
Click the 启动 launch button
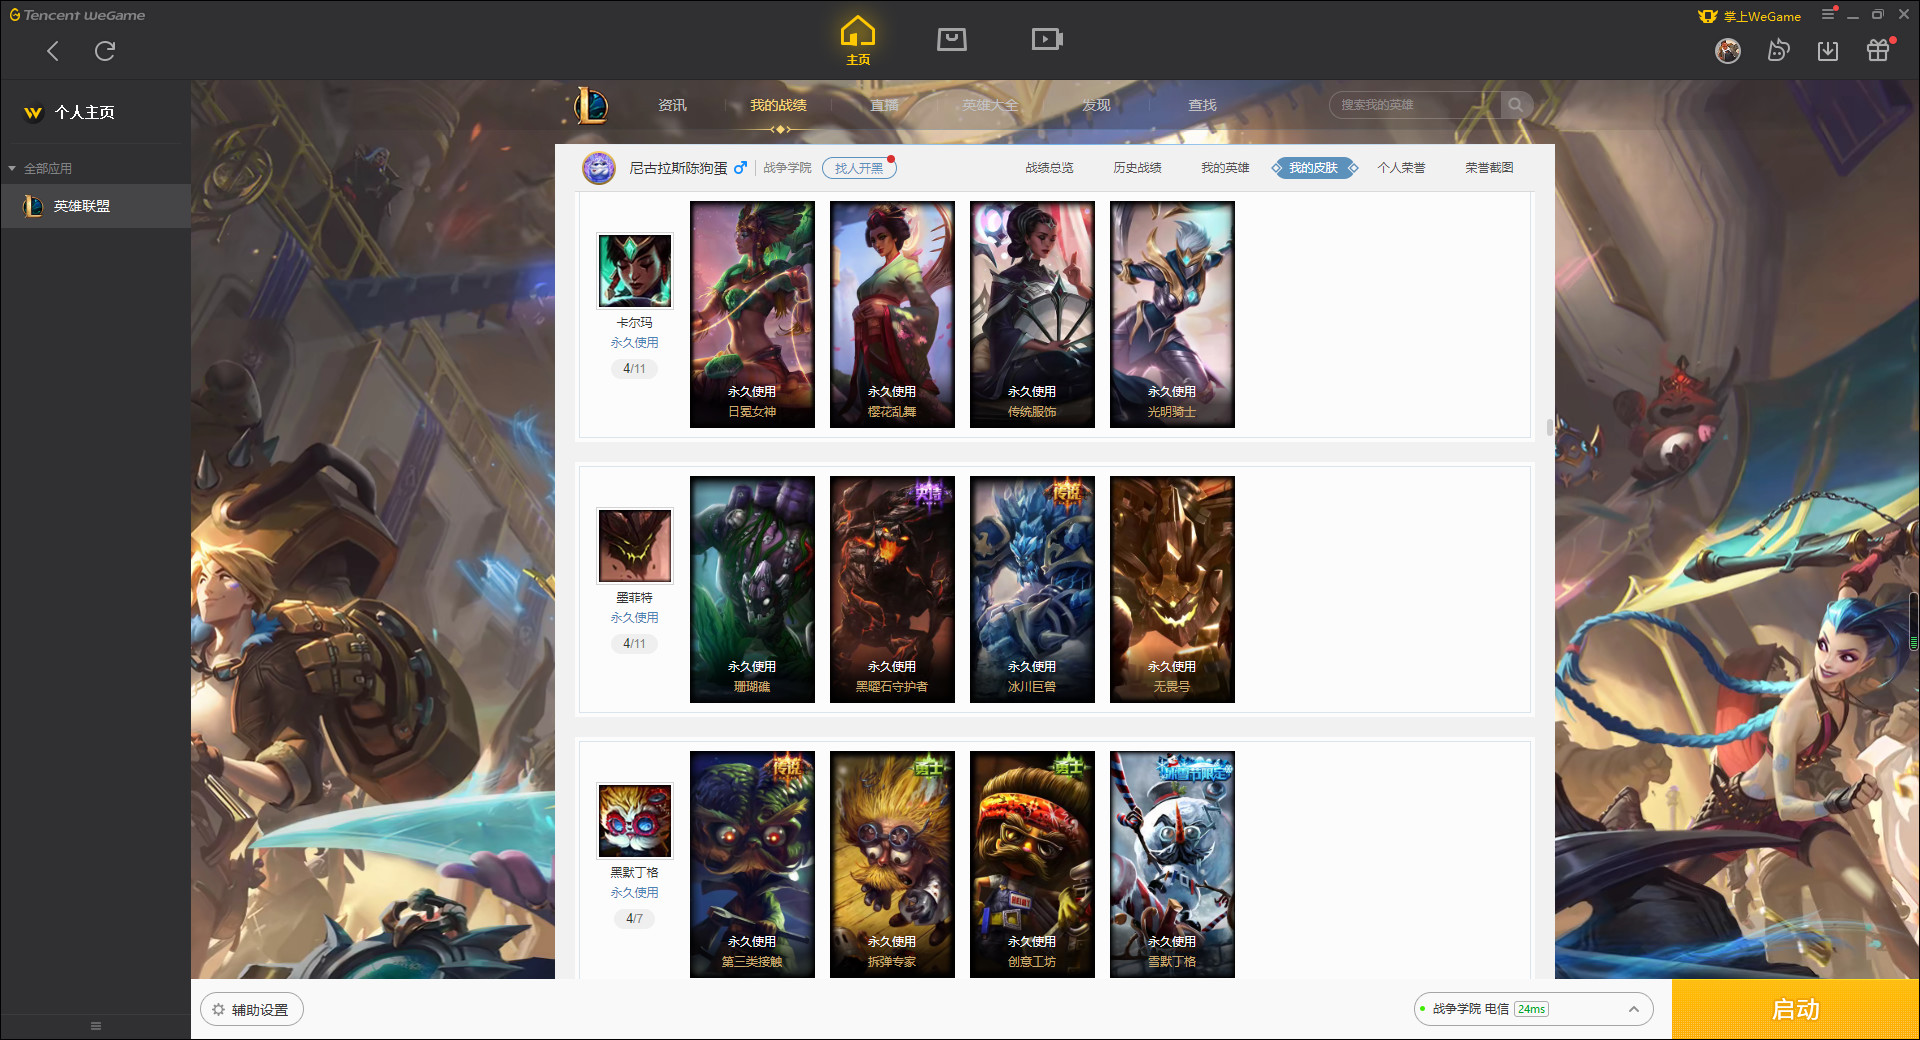(1796, 1010)
